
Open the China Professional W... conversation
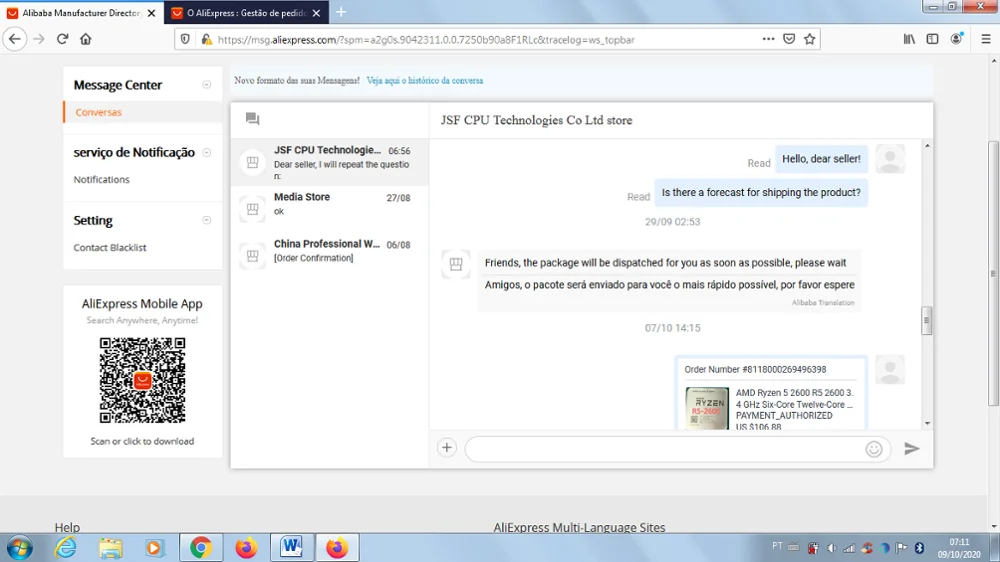[329, 255]
